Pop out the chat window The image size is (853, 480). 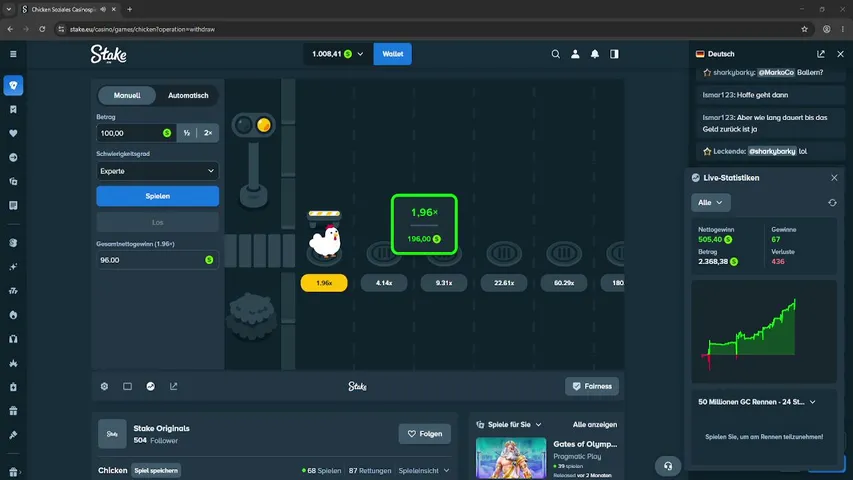(820, 54)
